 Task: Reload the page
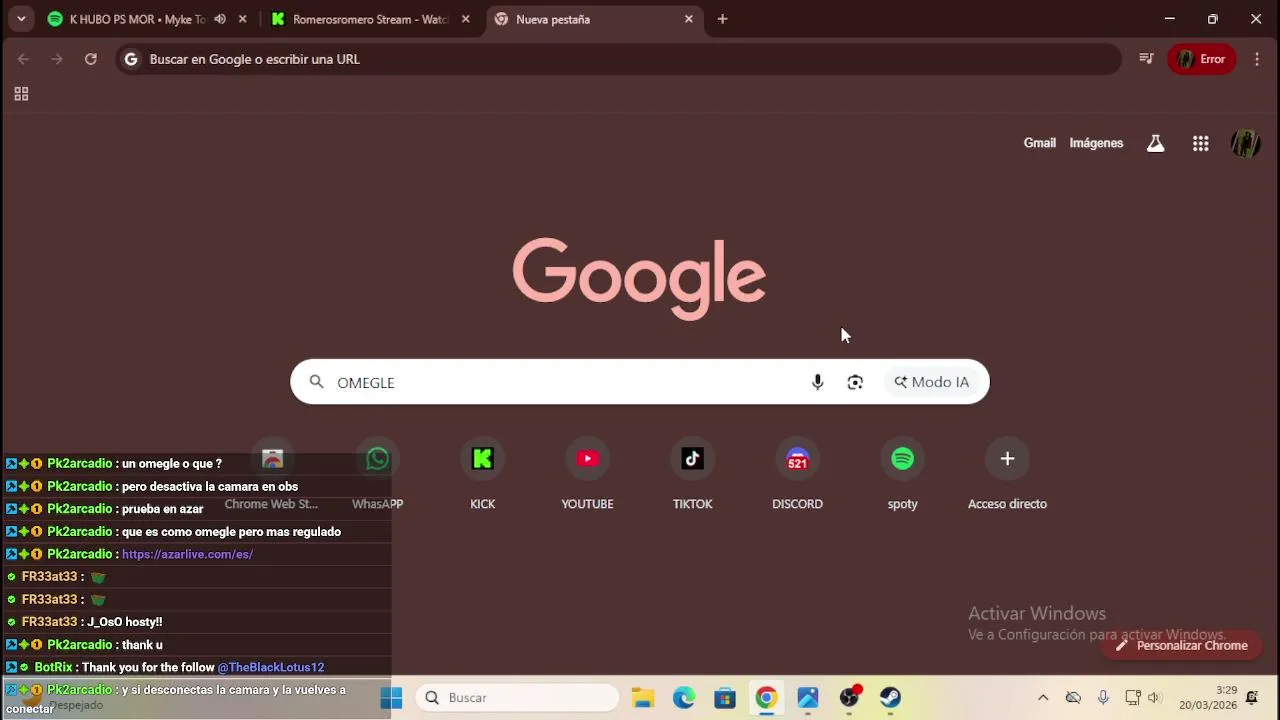91,59
